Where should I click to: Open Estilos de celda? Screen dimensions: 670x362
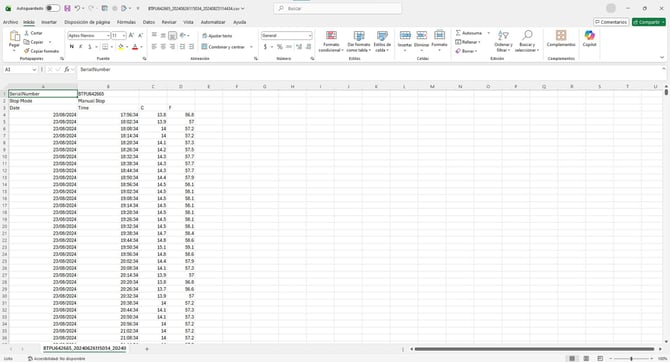click(382, 41)
